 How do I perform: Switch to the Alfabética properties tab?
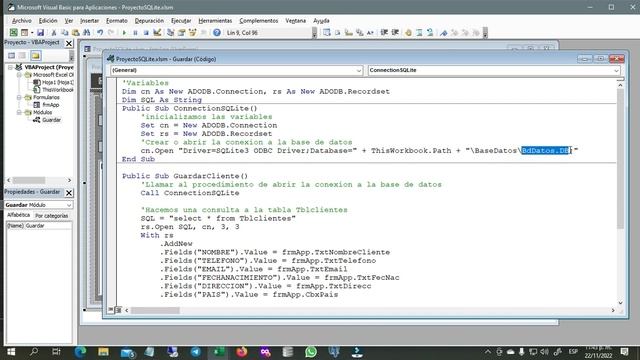(18, 215)
